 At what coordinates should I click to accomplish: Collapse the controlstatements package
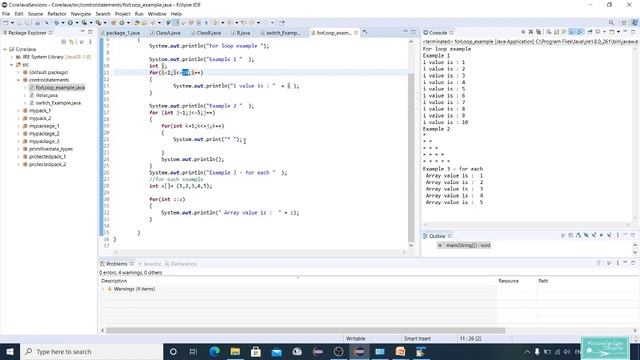(x=18, y=80)
